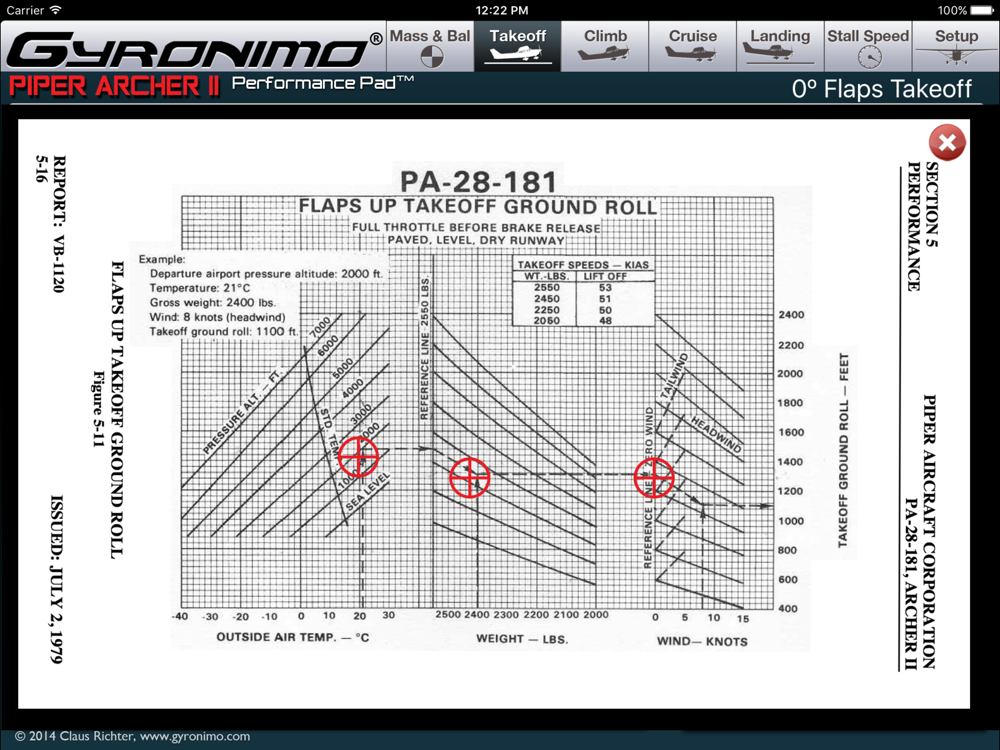Click the Gyronimo logo
This screenshot has height=750, width=1000.
[x=195, y=50]
